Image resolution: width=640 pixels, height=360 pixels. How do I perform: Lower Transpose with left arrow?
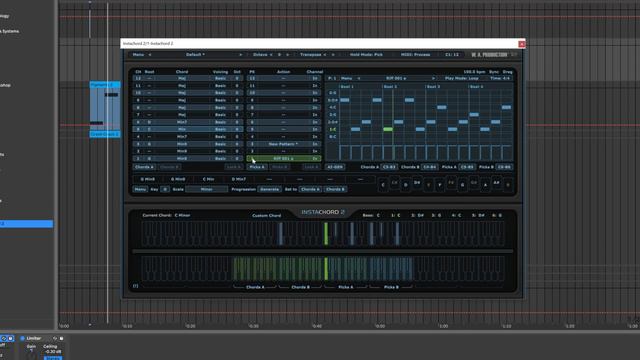(x=325, y=55)
